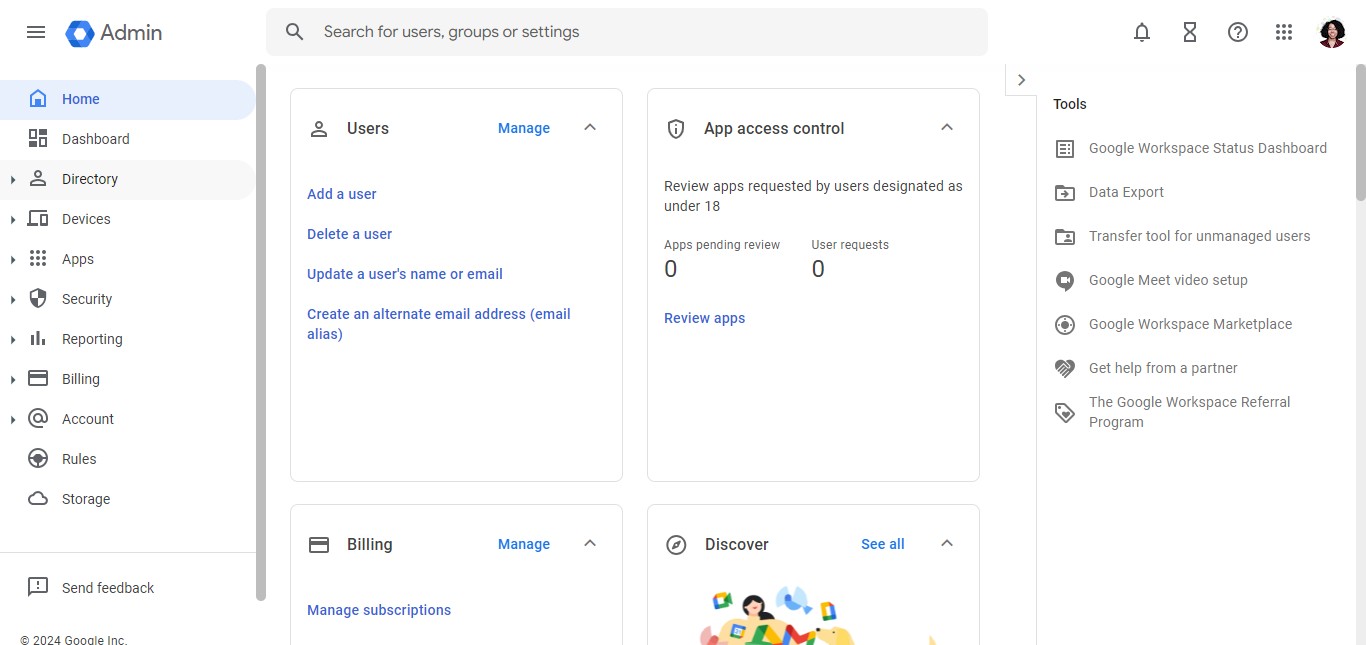Expand the Security section arrow
Screen dimensions: 1366x645
[13, 300]
